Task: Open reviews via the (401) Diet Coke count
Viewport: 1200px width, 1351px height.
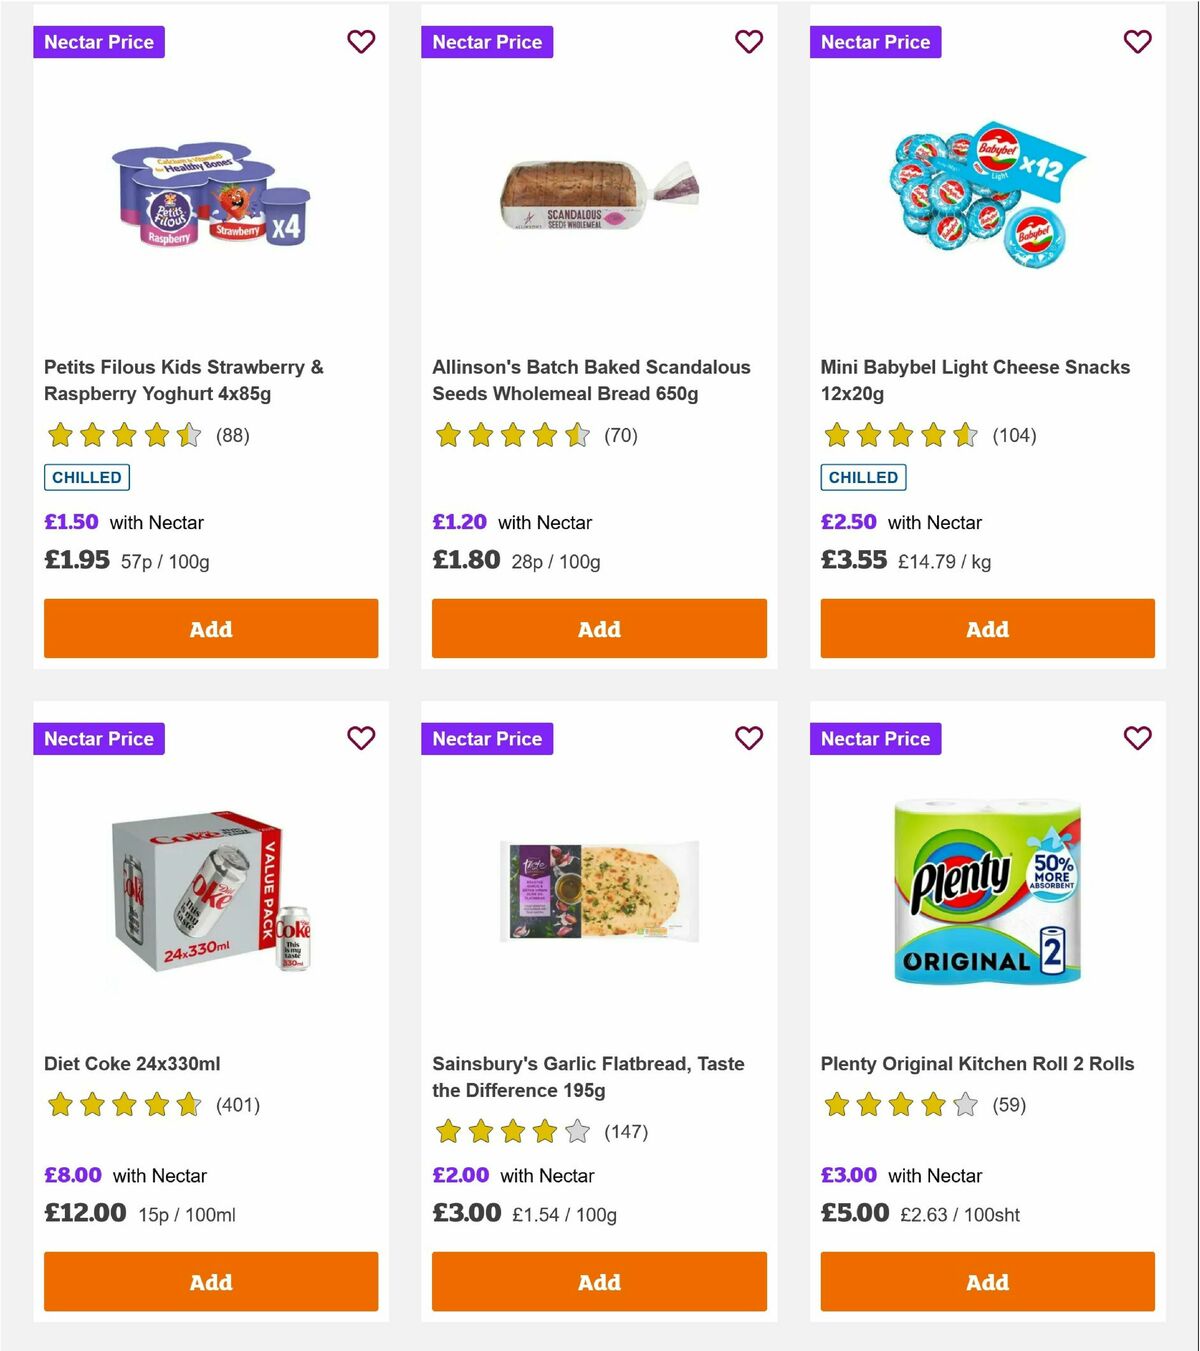Action: click(x=239, y=1106)
